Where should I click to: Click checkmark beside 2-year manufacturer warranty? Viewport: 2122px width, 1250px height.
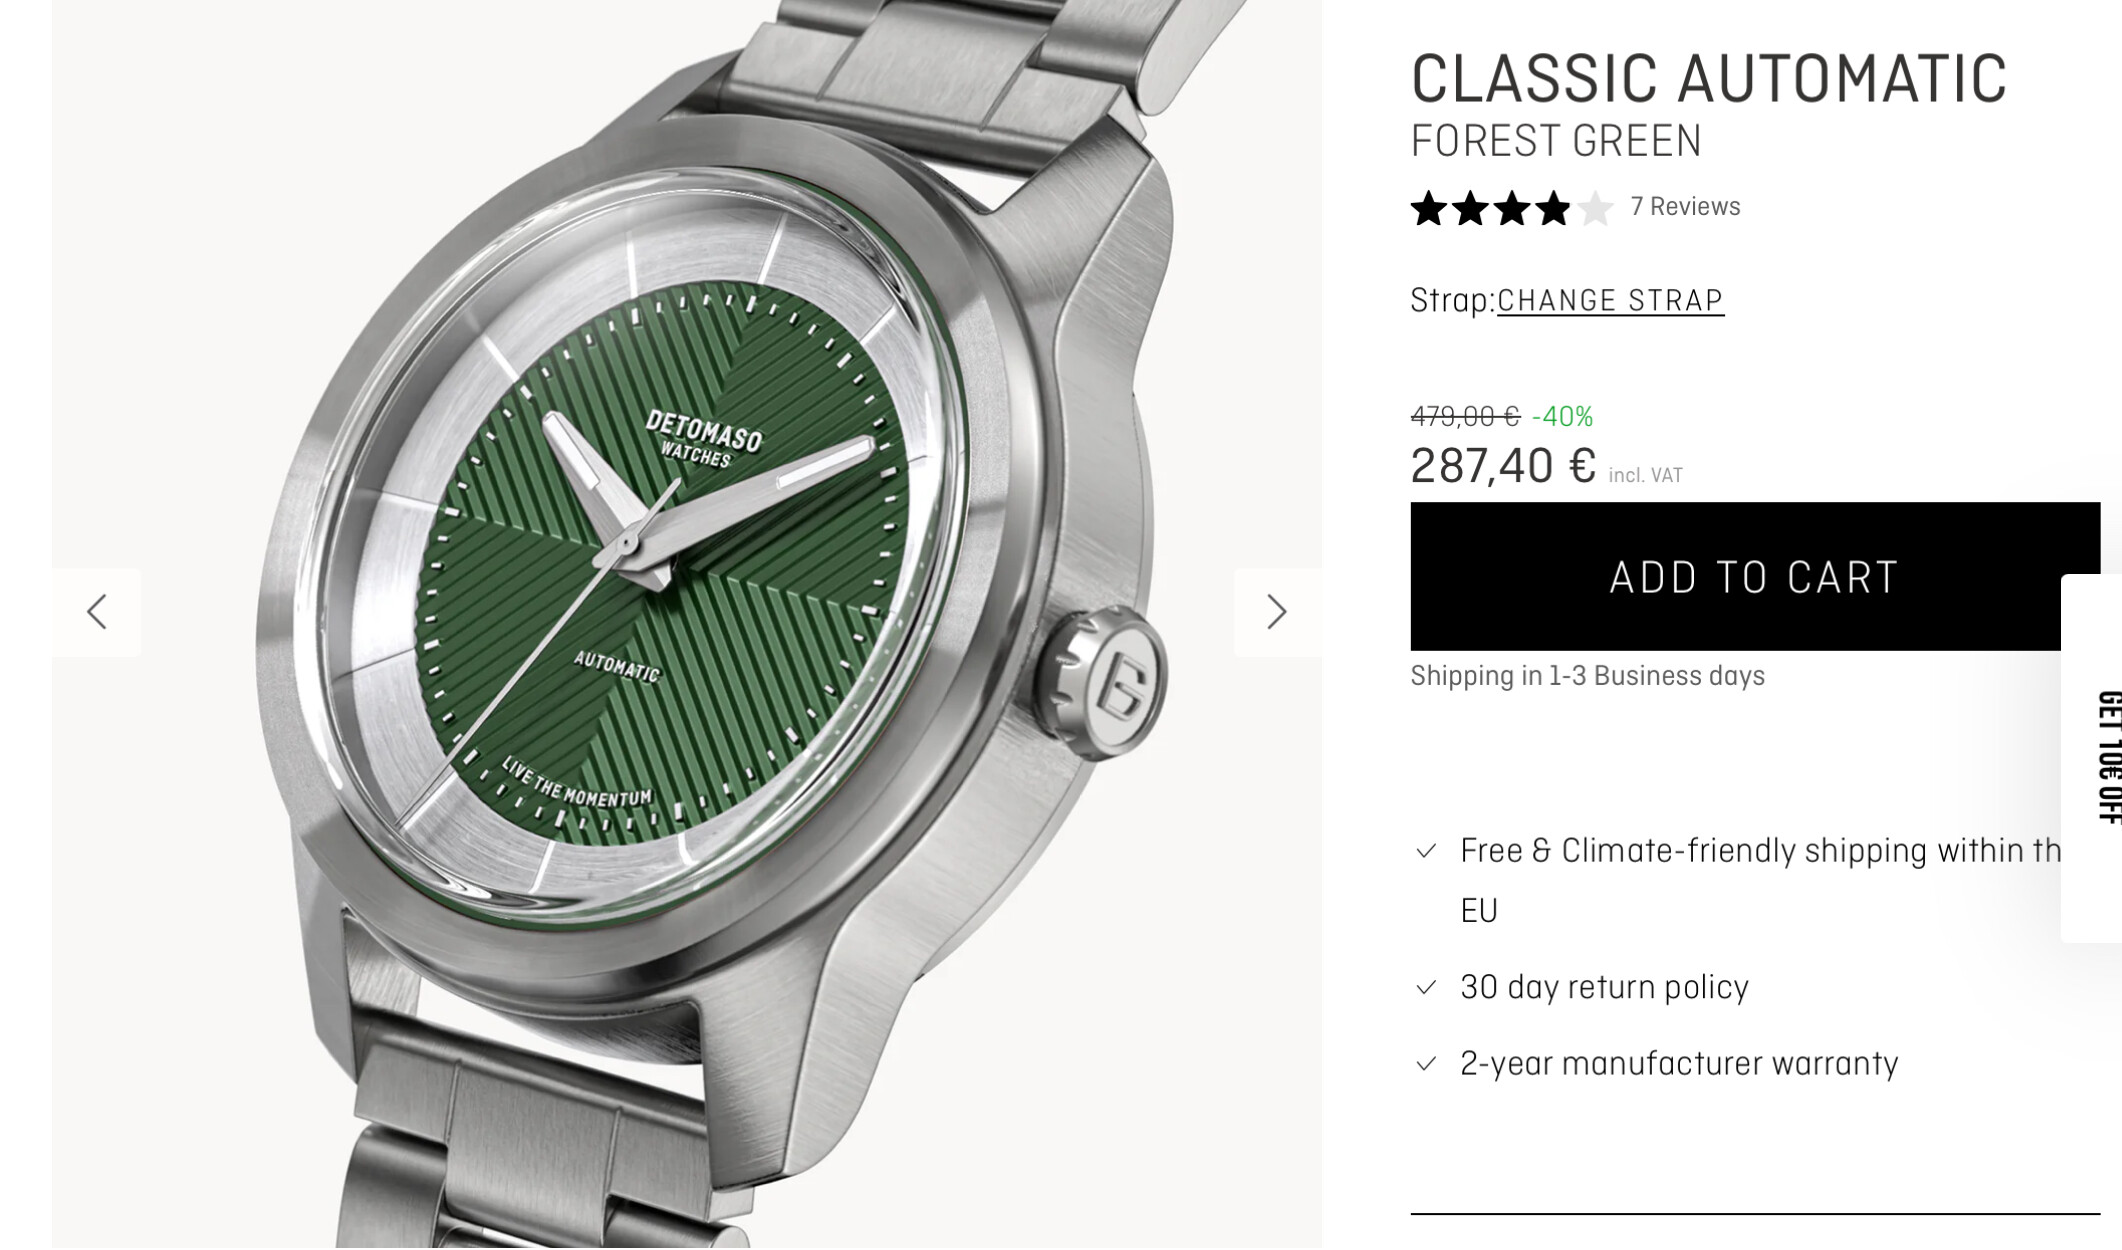pyautogui.click(x=1427, y=1064)
